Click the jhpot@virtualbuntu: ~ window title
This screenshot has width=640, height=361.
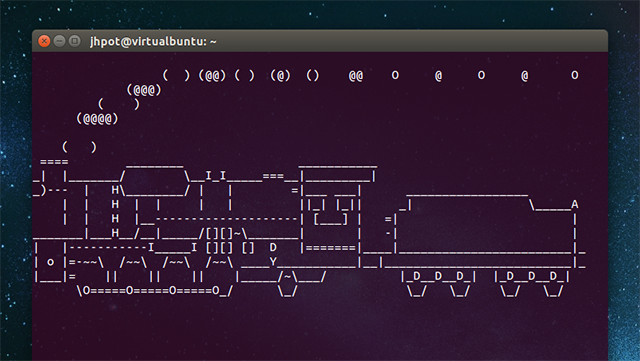coord(153,41)
